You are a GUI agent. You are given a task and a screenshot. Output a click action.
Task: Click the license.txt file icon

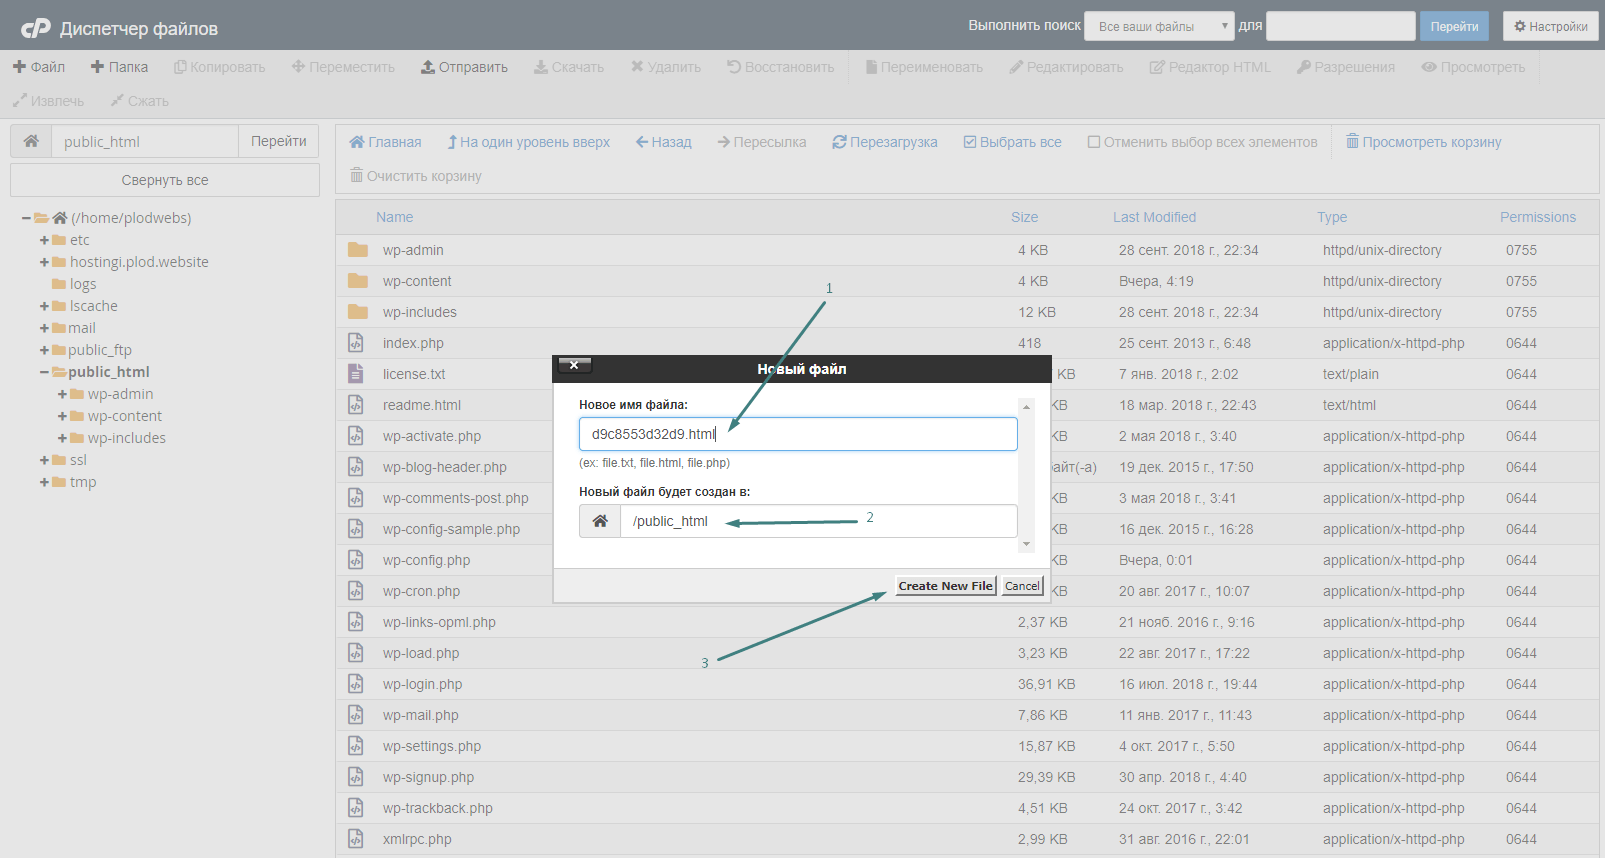pos(355,374)
